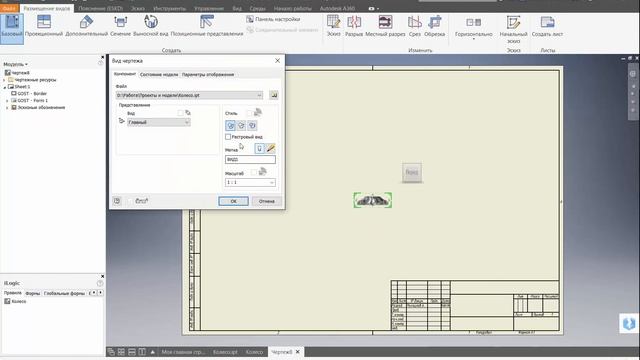Open the Инструменты ribbon tab
Viewport: 640px width, 360px height.
click(x=169, y=8)
